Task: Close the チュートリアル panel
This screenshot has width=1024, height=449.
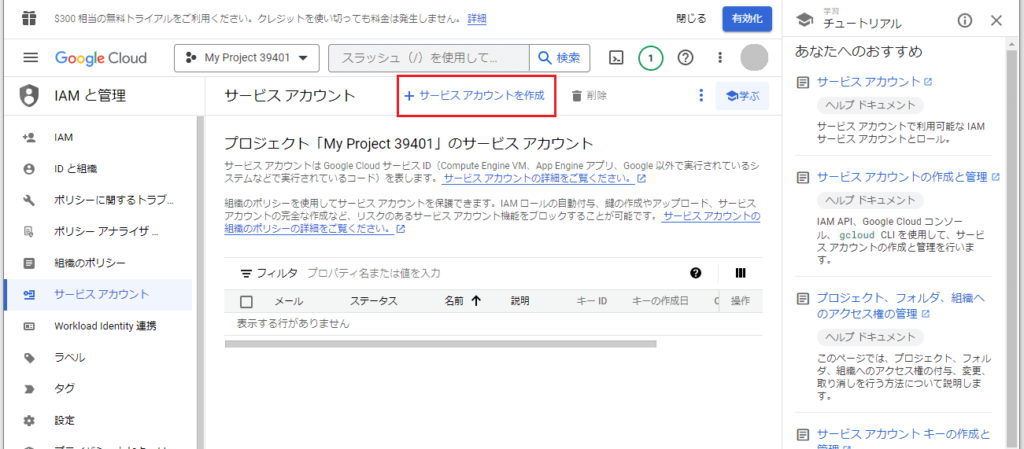Action: click(x=996, y=21)
